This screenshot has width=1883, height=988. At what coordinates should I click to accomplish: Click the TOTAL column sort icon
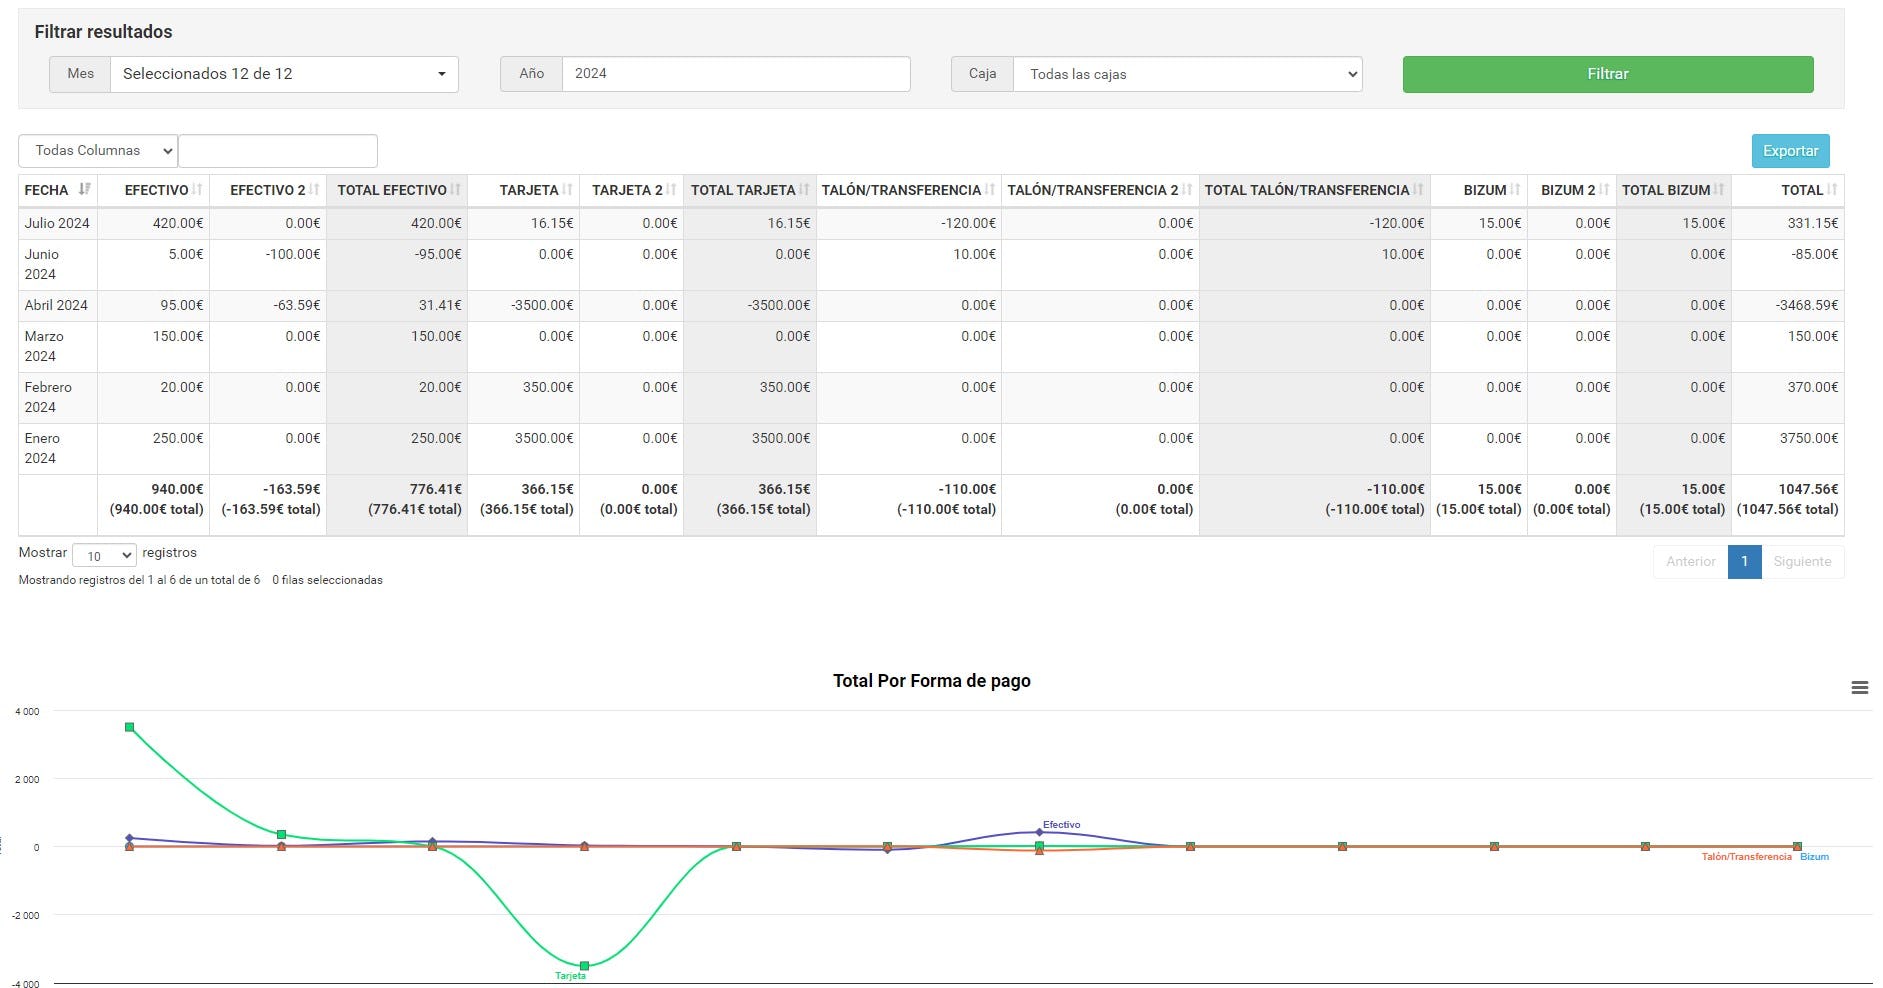(x=1833, y=190)
